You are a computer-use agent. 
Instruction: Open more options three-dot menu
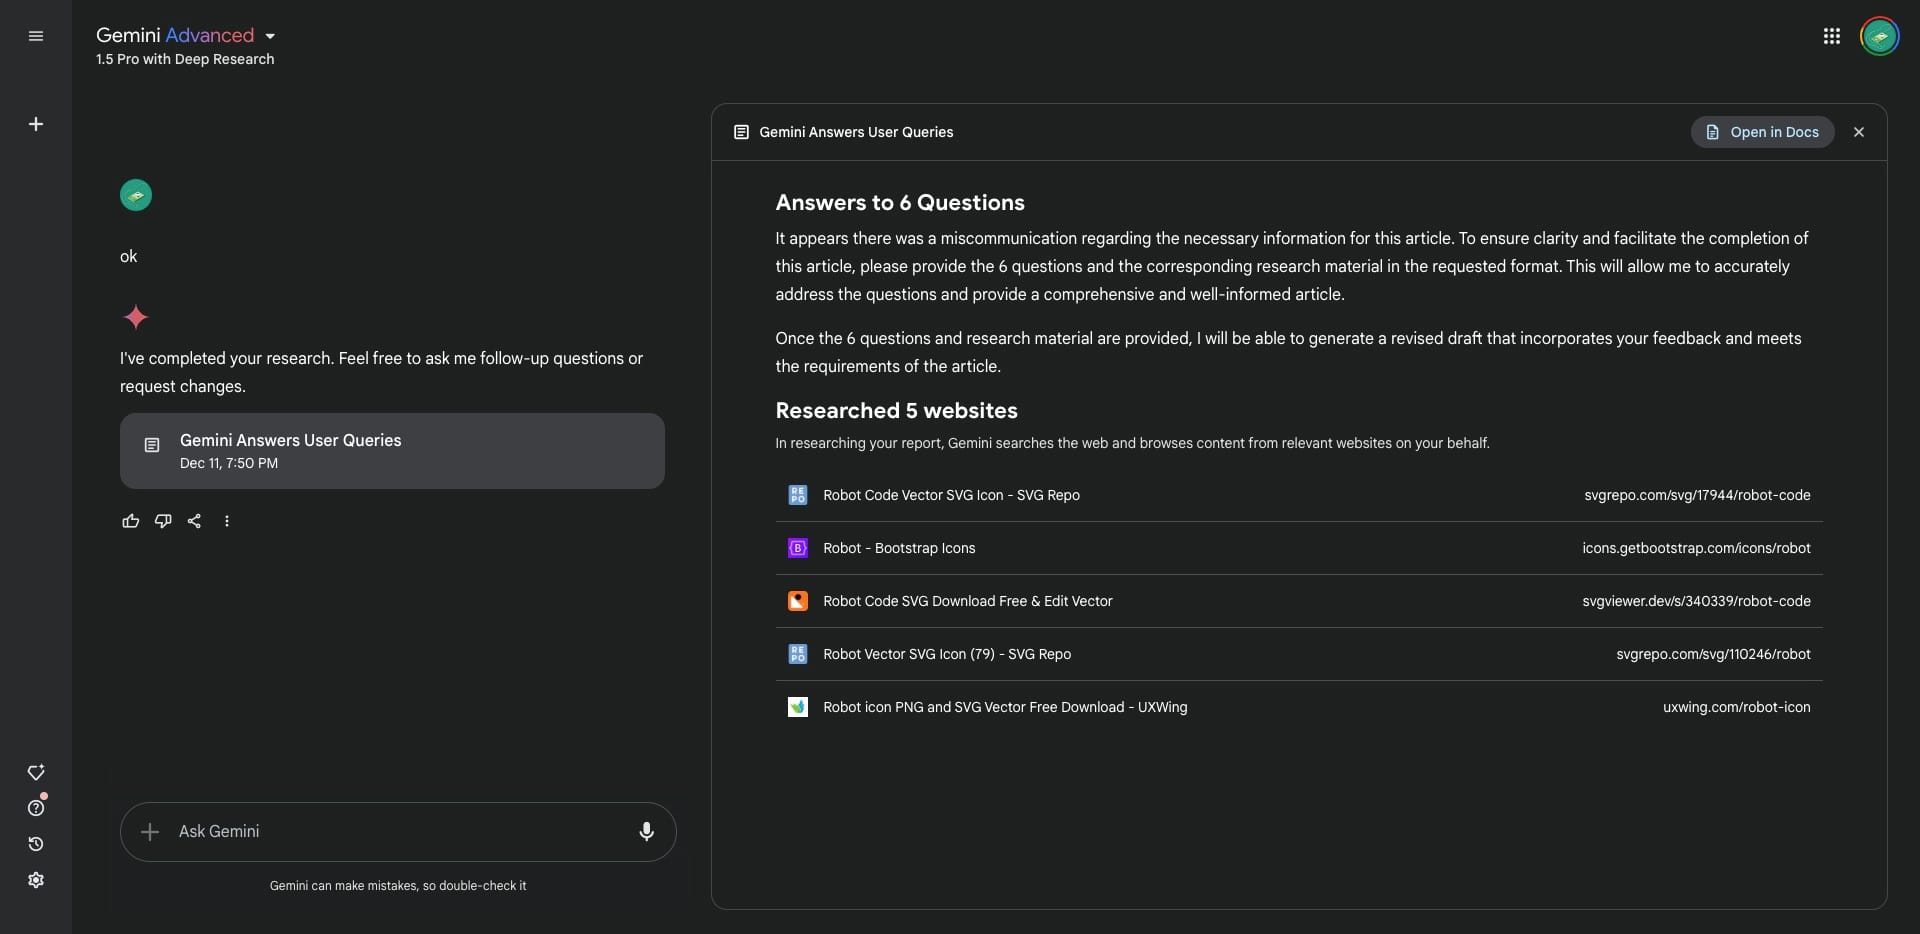[227, 521]
